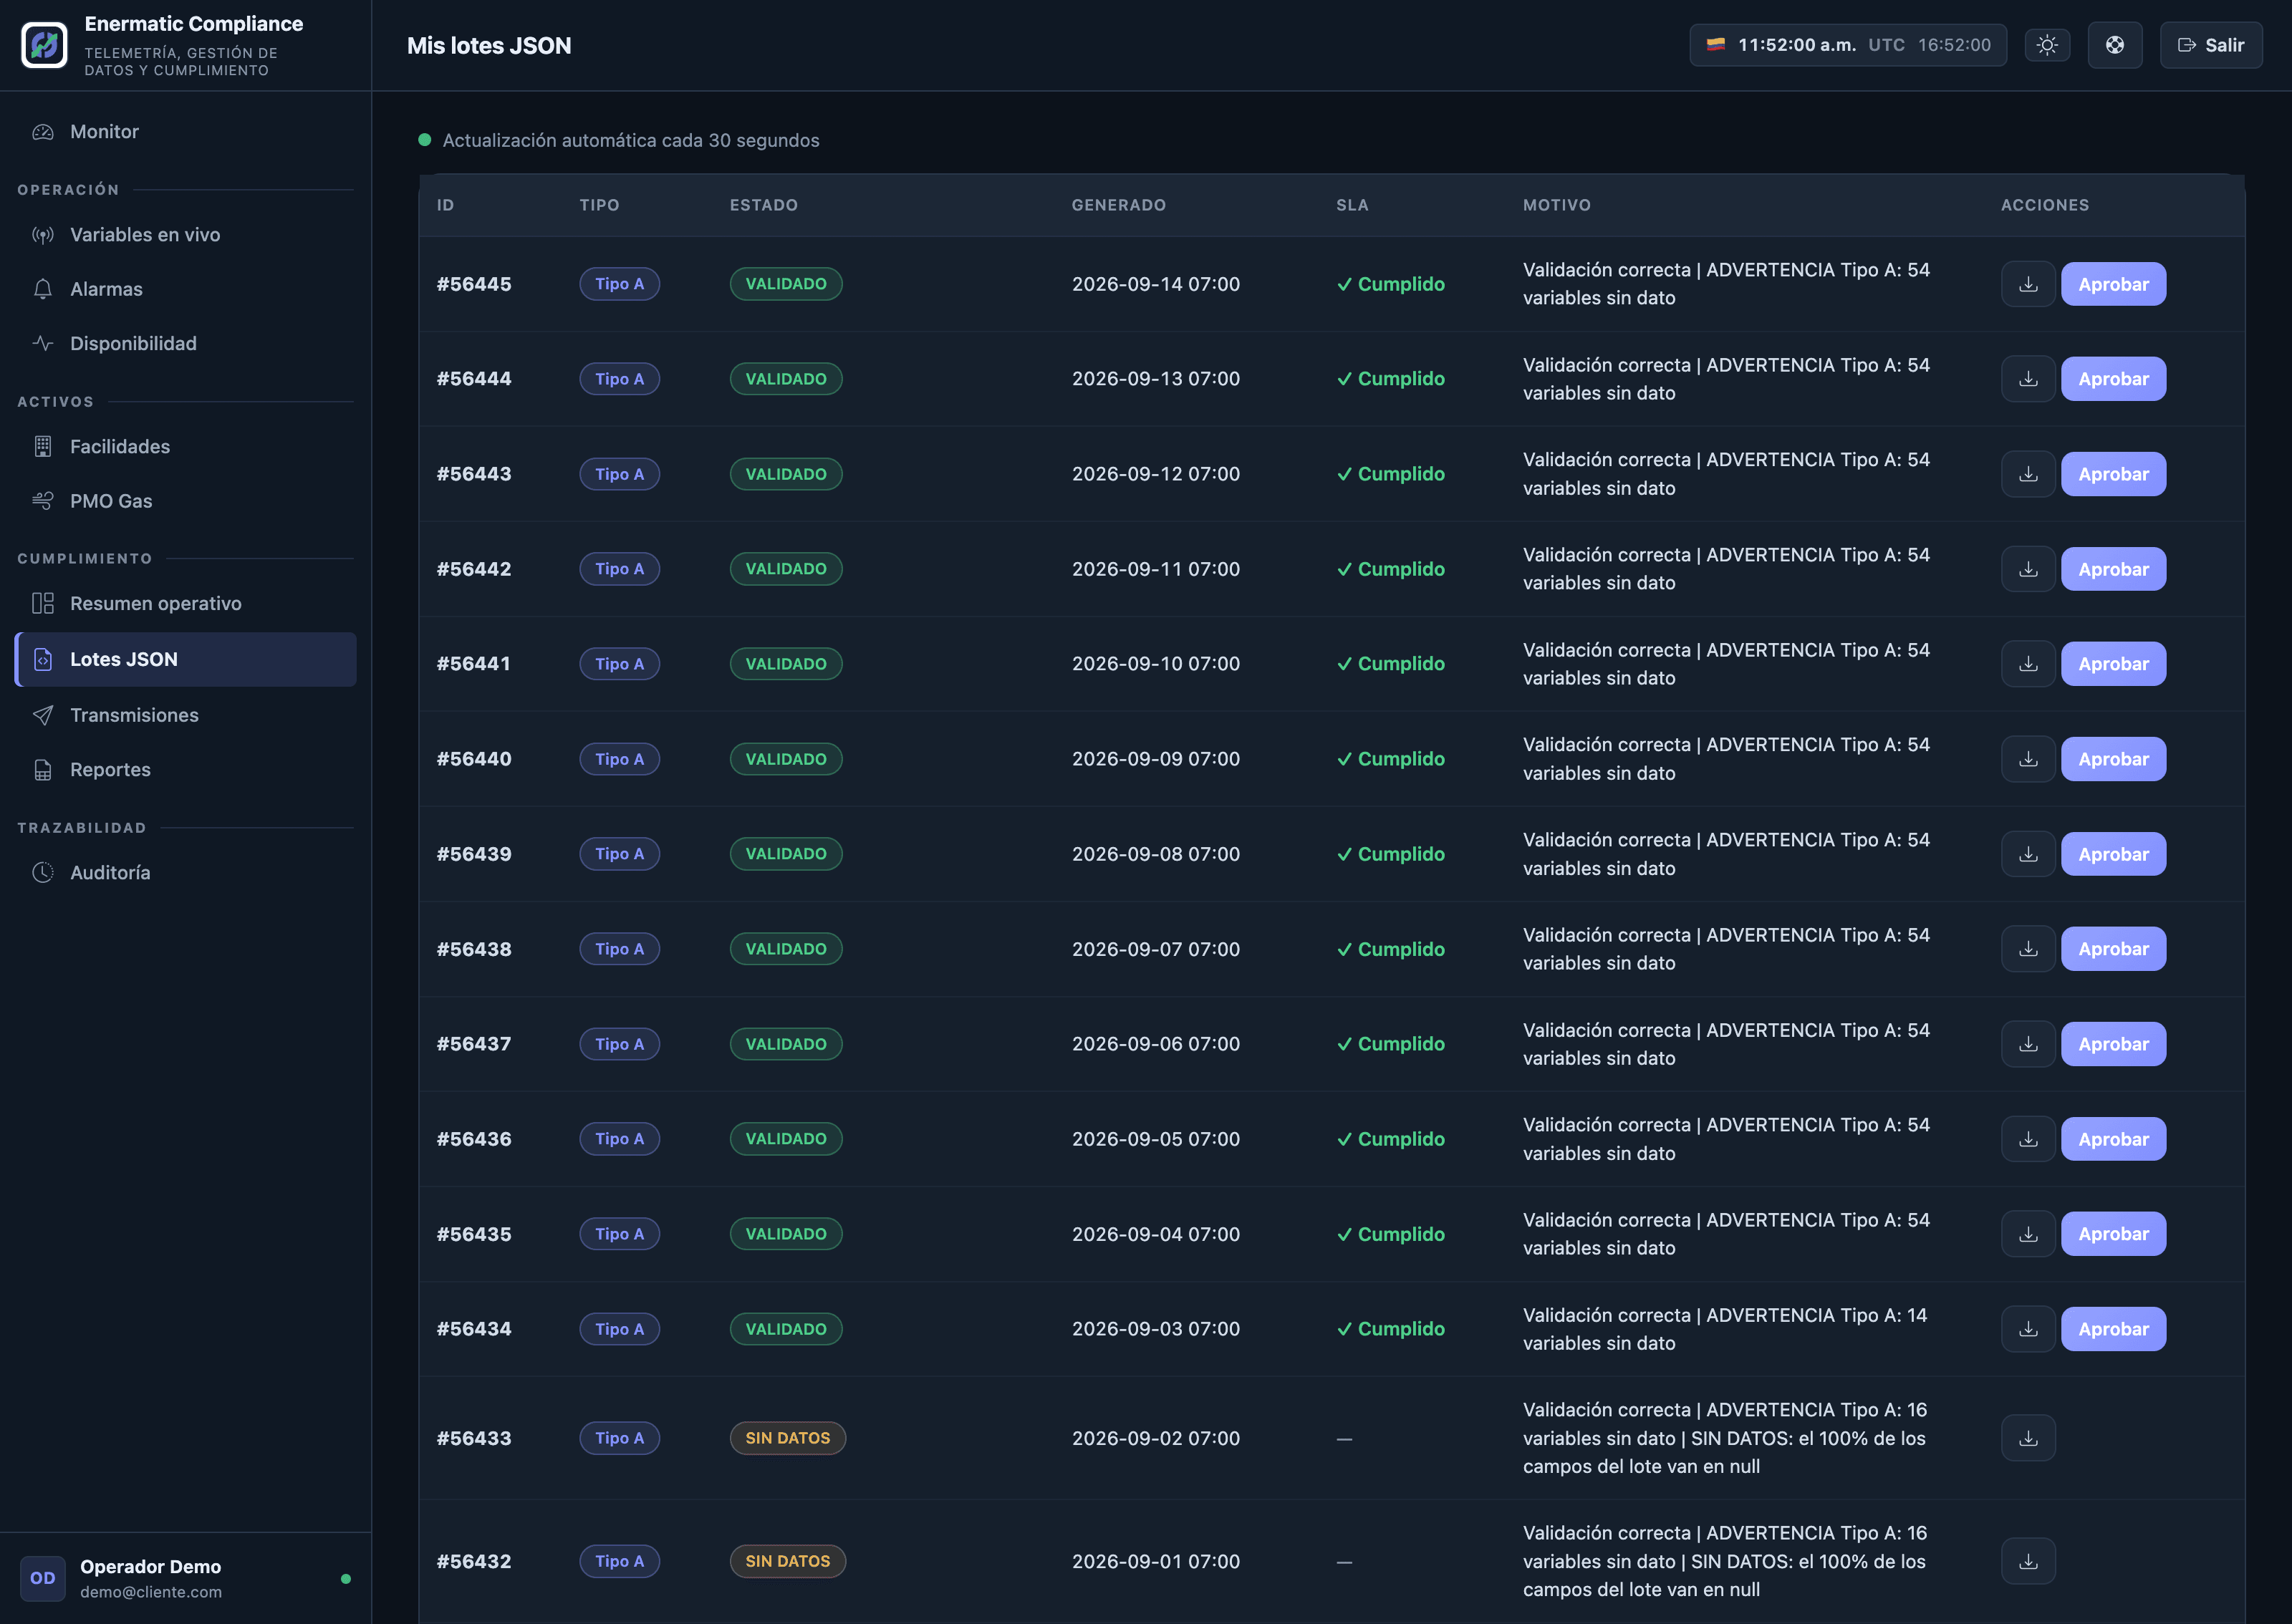Open Auditoría under Trazabilidad

pyautogui.click(x=186, y=873)
